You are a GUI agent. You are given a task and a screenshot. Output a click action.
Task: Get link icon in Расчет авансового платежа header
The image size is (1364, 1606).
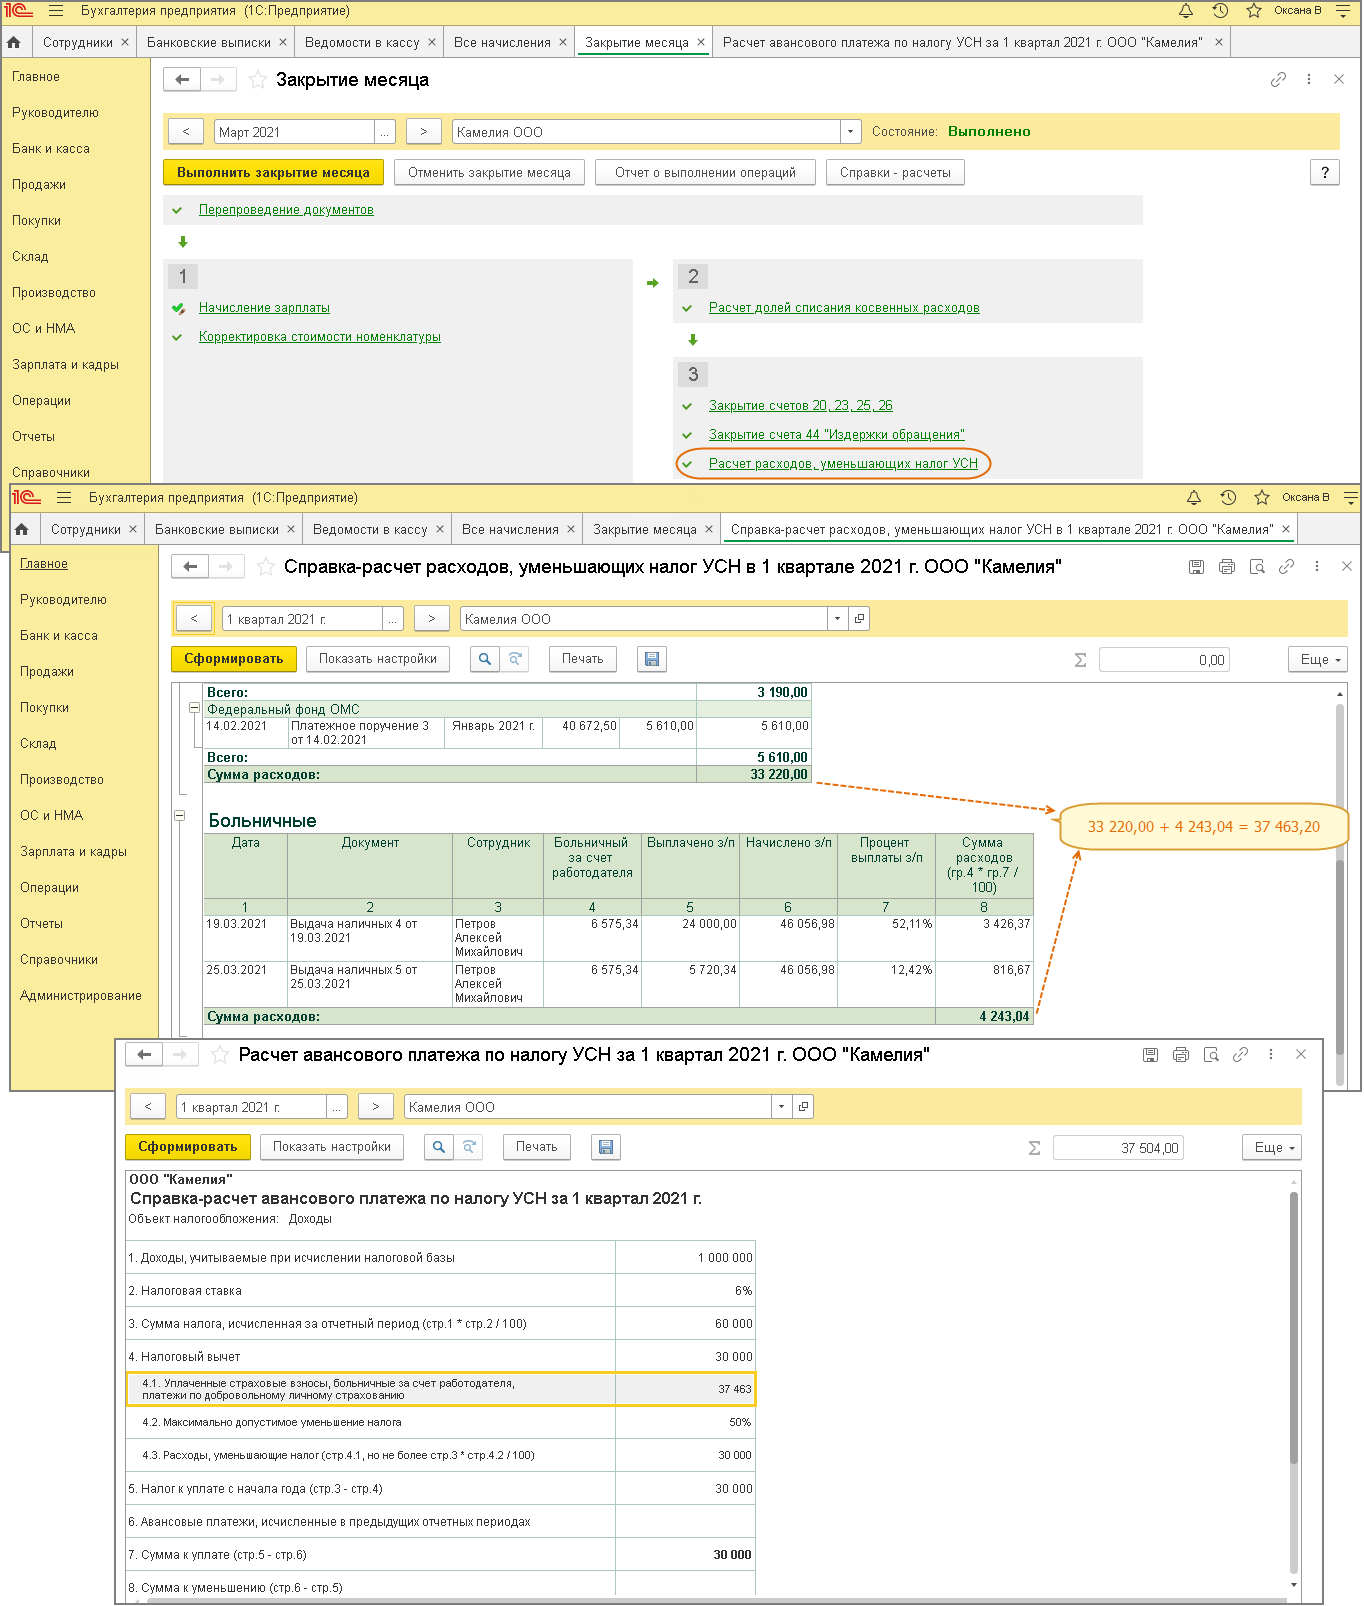[x=1241, y=1055]
